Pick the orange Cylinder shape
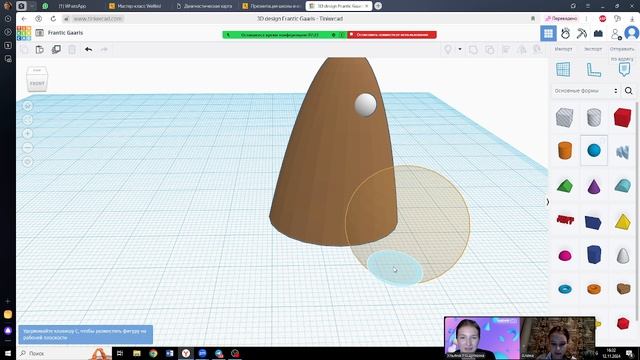This screenshot has width=640, height=360. tap(565, 151)
